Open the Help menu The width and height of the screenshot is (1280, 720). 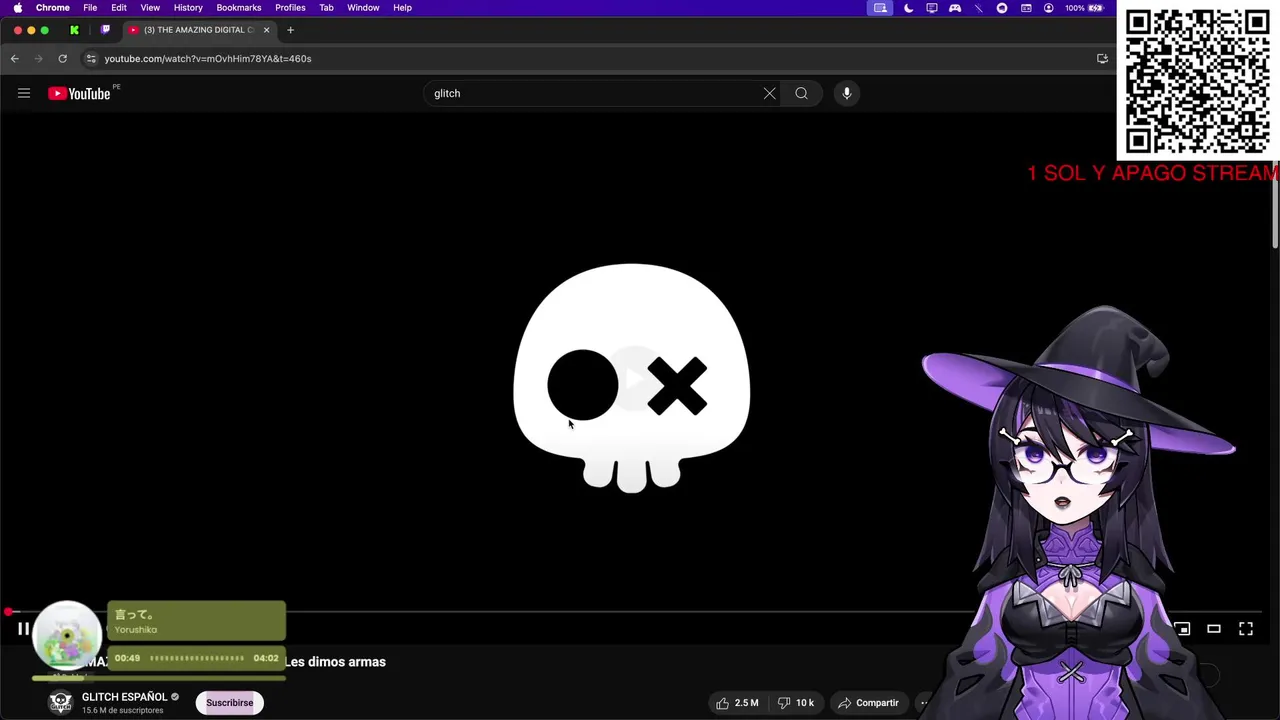(x=402, y=8)
